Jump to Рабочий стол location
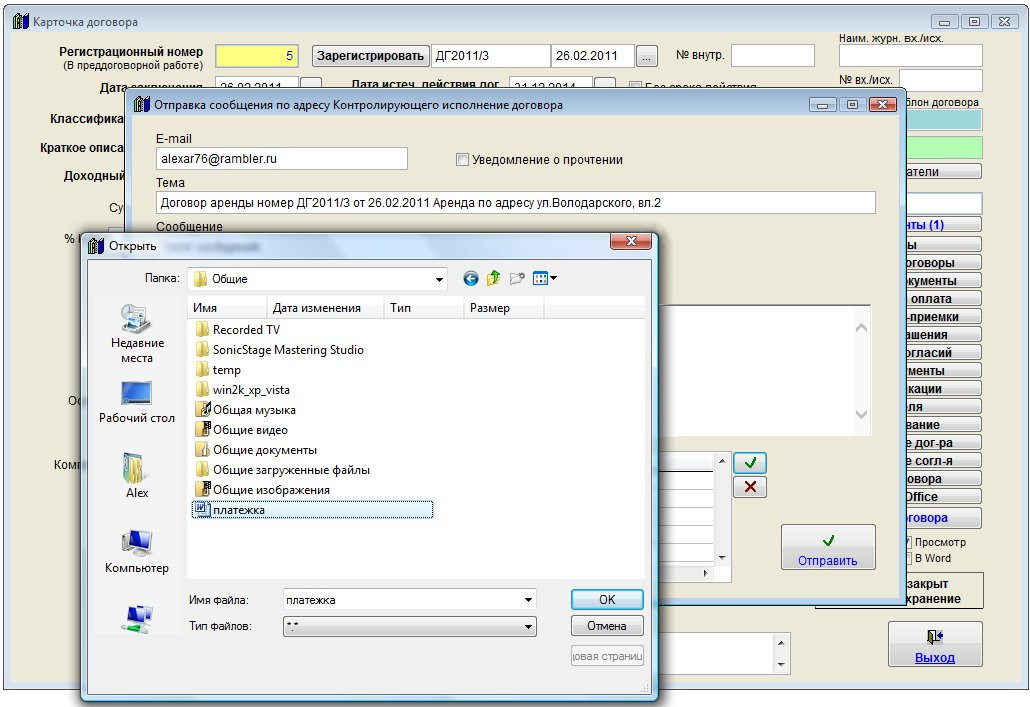 tap(137, 402)
